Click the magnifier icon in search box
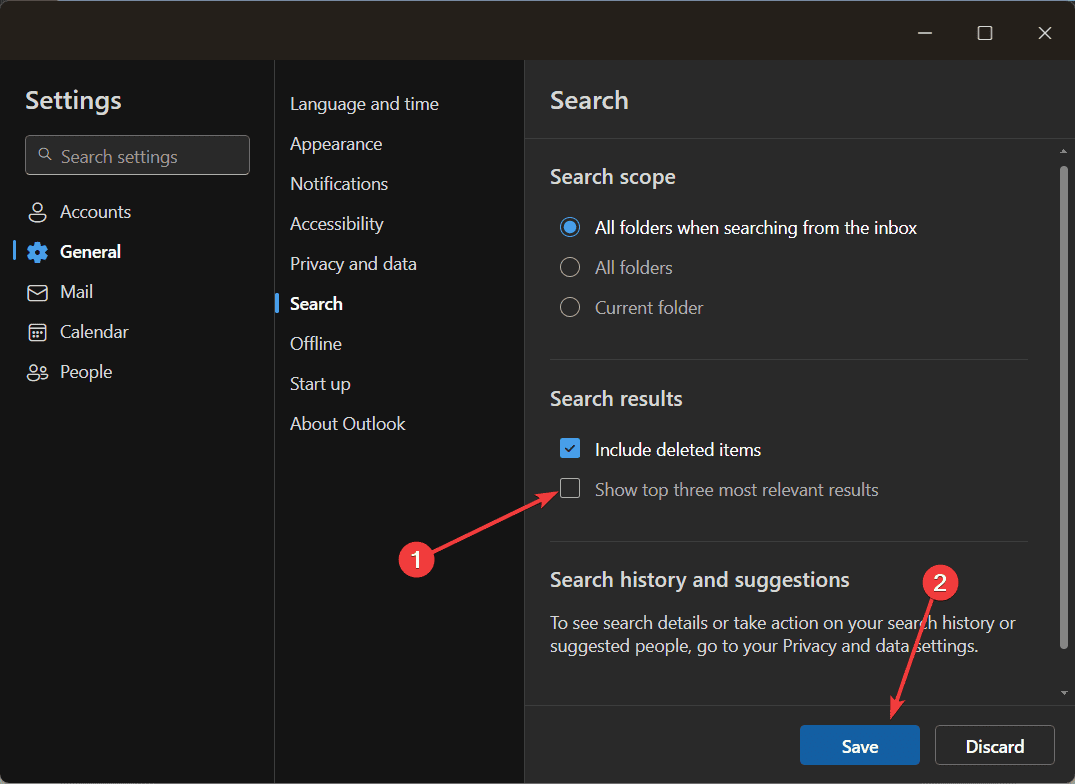Viewport: 1075px width, 784px height. click(x=44, y=155)
